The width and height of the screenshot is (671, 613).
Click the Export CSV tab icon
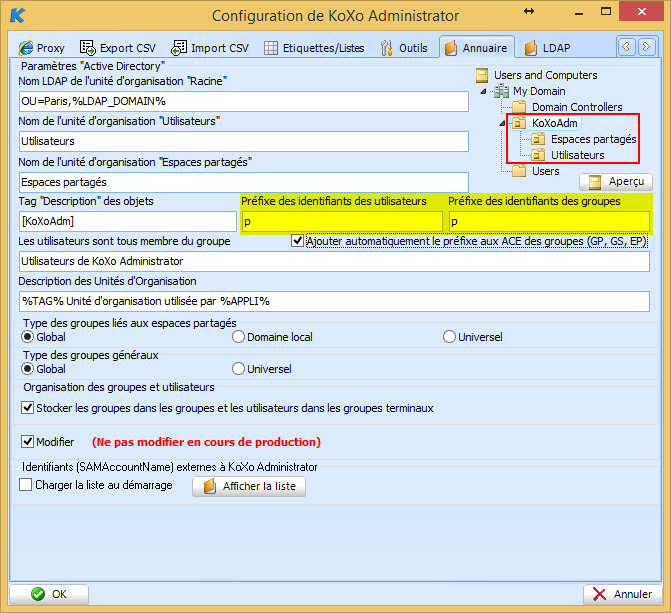(x=88, y=48)
